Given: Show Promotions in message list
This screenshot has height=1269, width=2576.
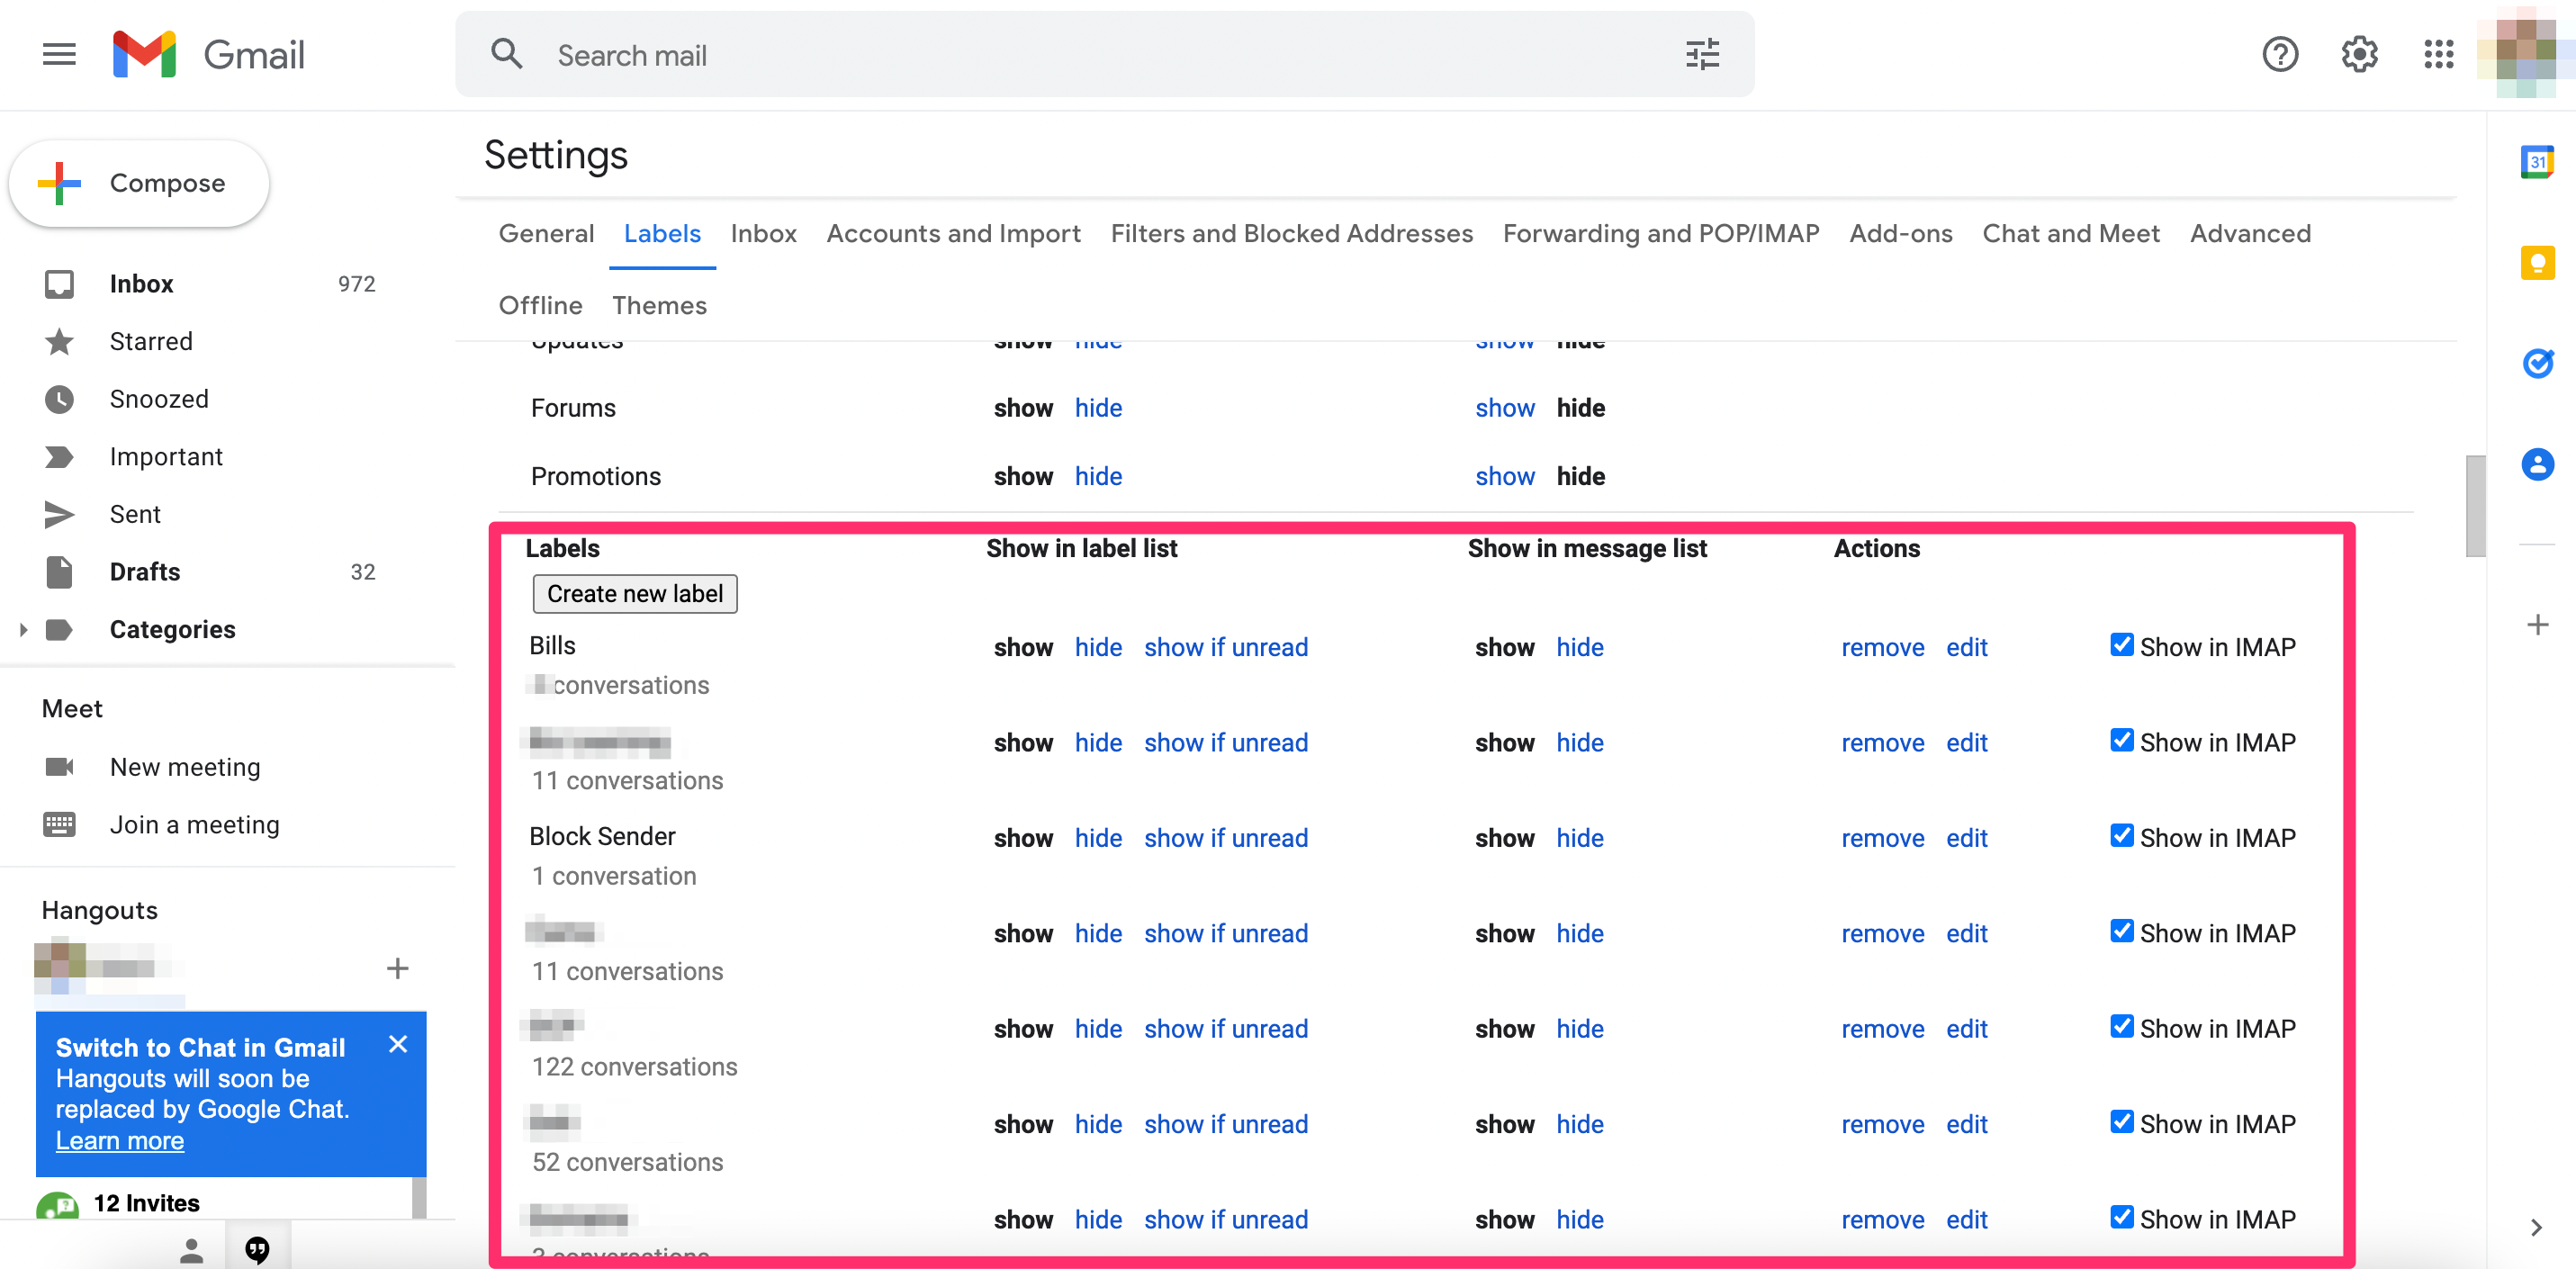Looking at the screenshot, I should 1504,476.
